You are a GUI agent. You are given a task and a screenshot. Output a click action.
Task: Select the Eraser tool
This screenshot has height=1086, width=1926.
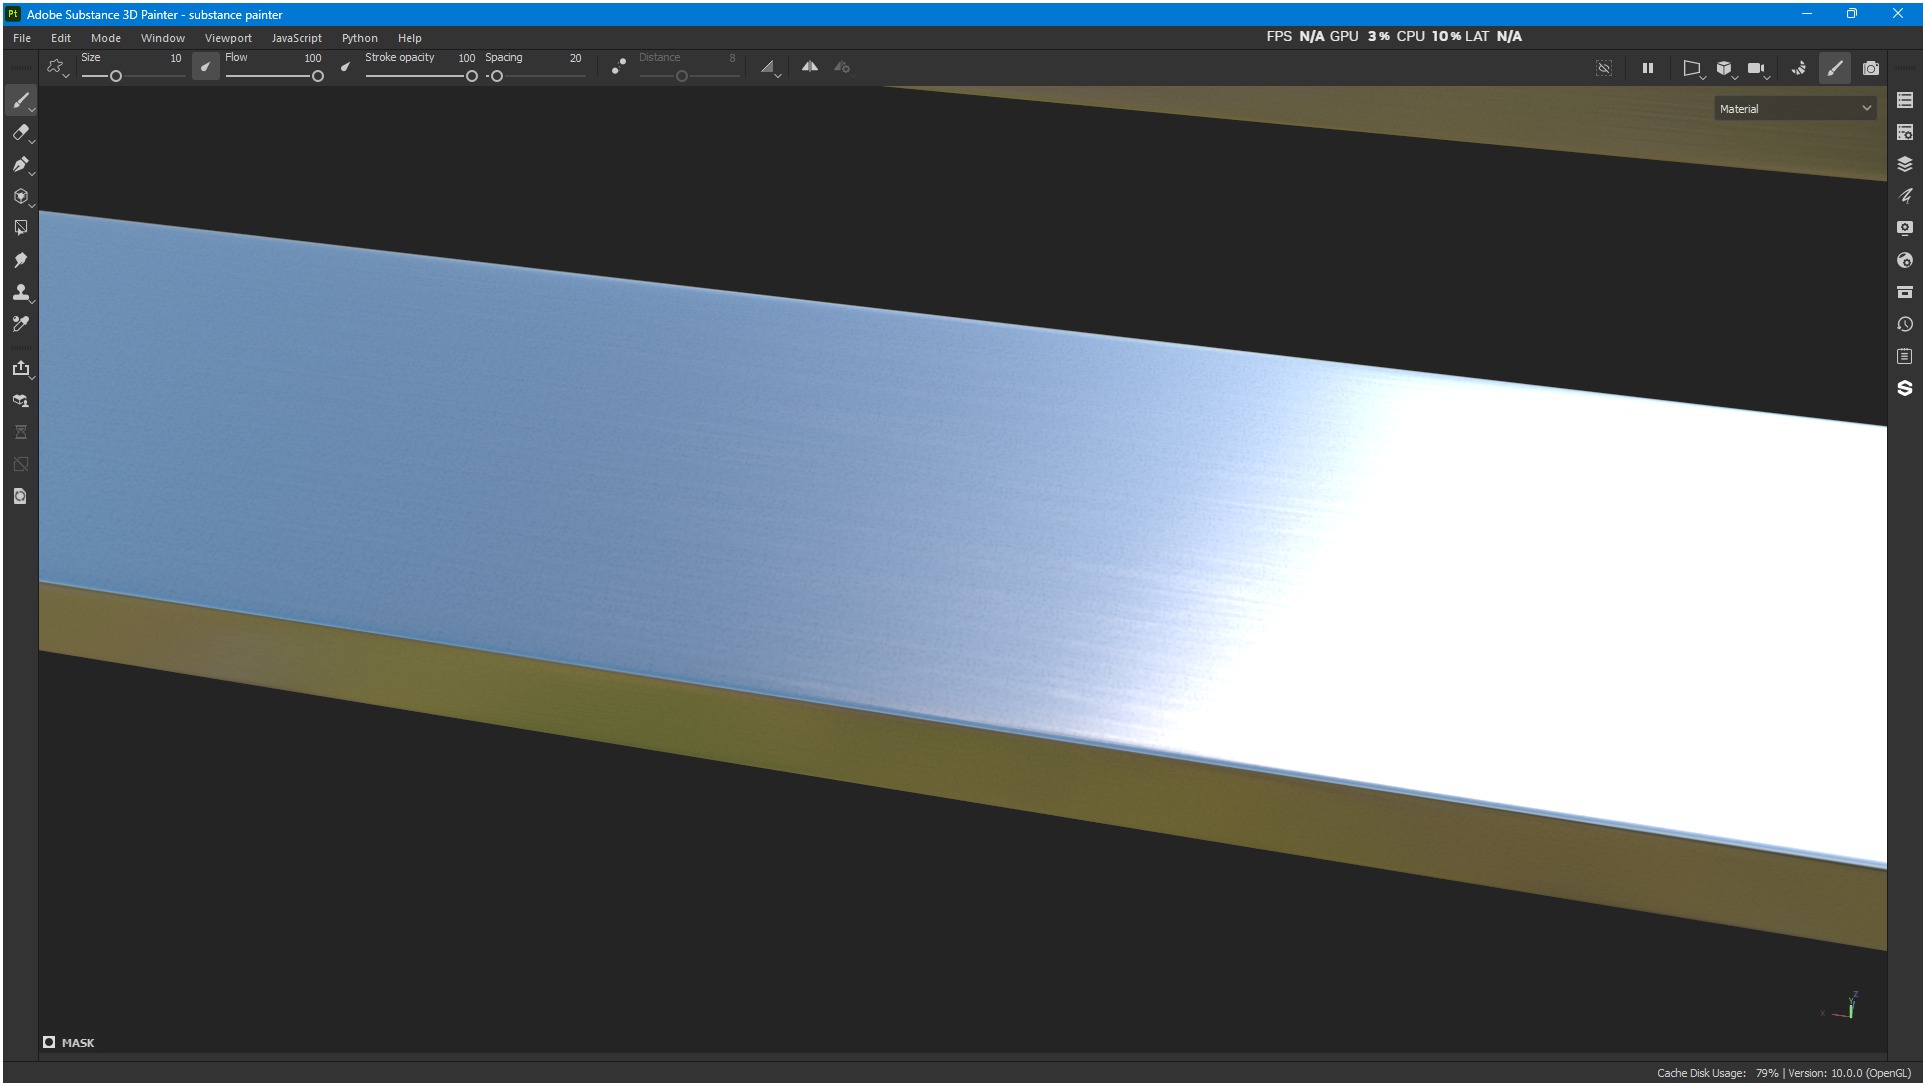coord(20,132)
